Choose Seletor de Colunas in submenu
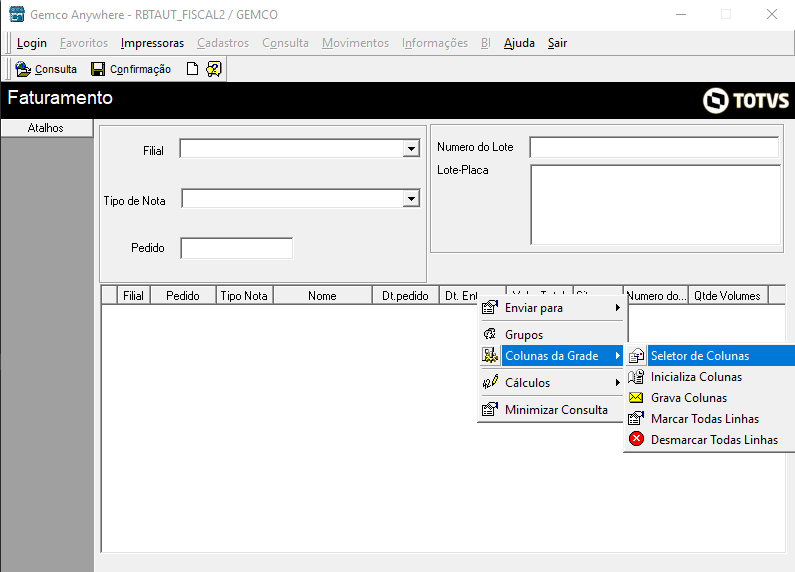 (x=710, y=355)
